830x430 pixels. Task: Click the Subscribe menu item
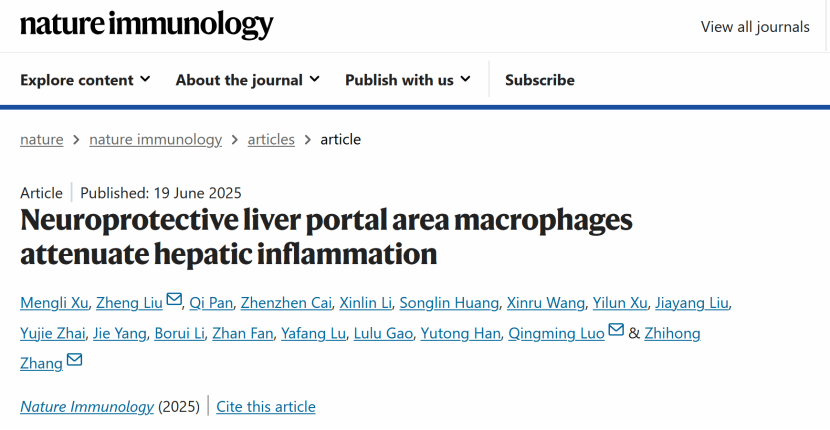[539, 80]
